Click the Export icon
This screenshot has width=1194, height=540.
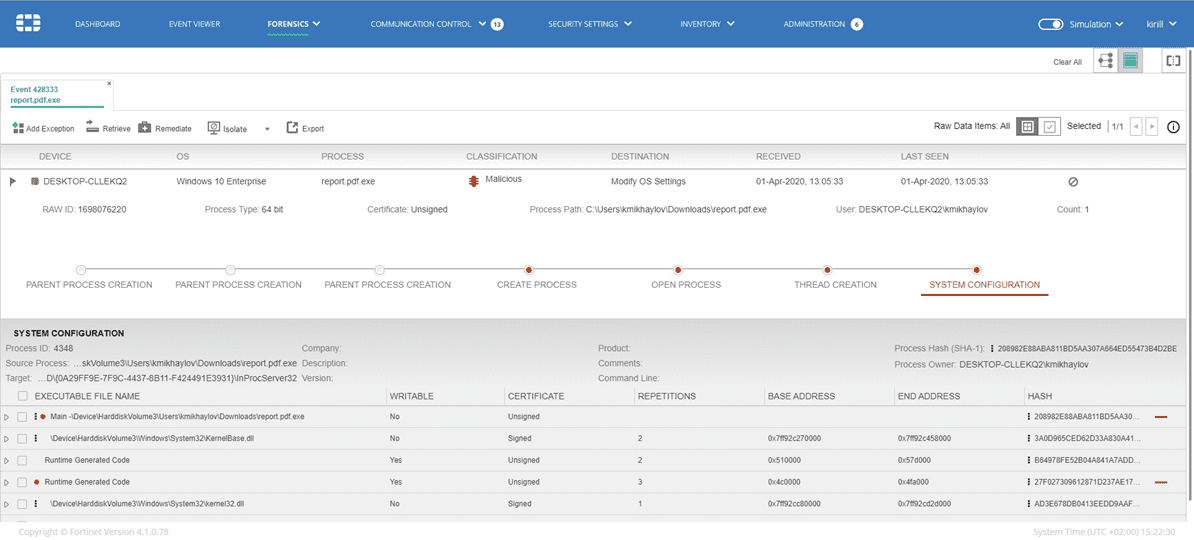pyautogui.click(x=292, y=128)
